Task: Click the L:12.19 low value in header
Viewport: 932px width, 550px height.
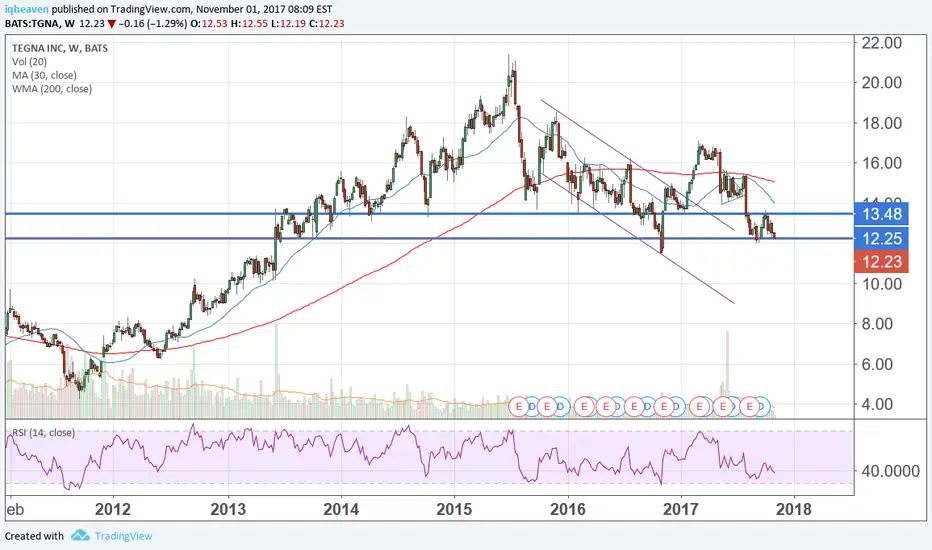Action: tap(289, 24)
